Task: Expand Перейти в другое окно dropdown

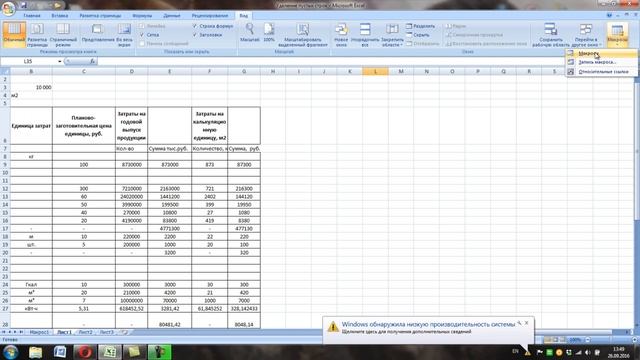Action: (586, 34)
